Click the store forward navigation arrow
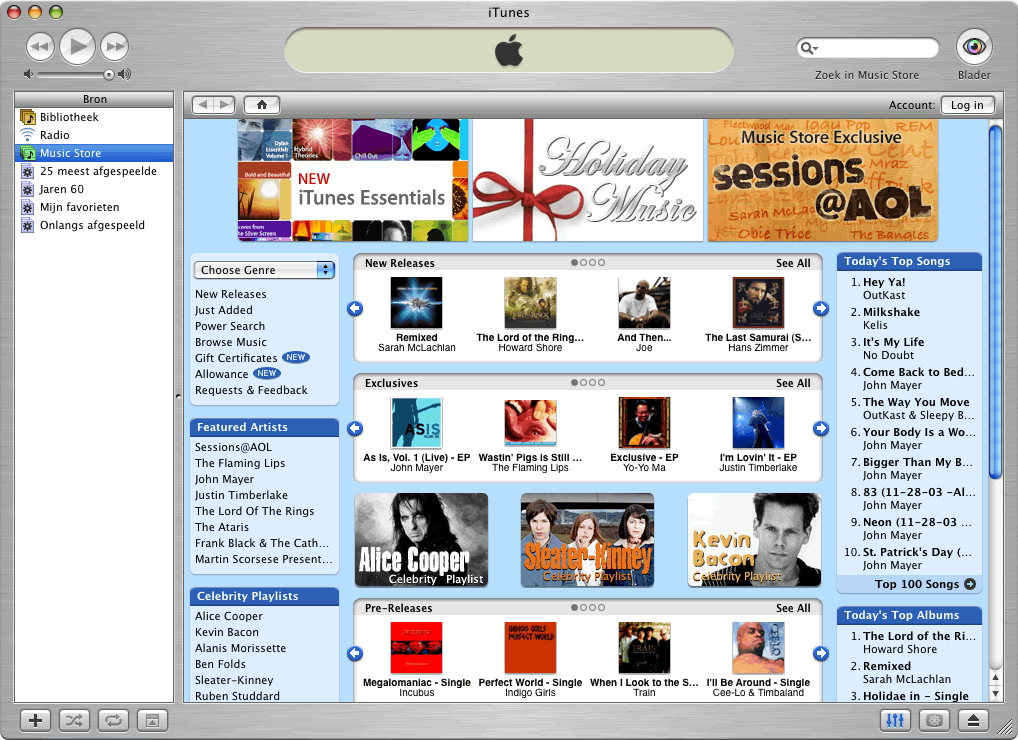1018x740 pixels. pyautogui.click(x=225, y=105)
